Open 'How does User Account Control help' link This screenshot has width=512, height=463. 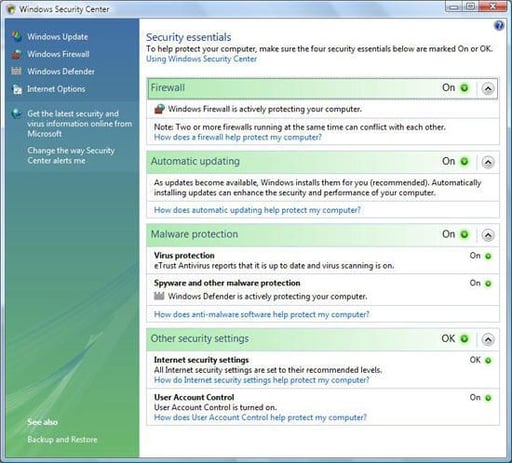coord(260,417)
